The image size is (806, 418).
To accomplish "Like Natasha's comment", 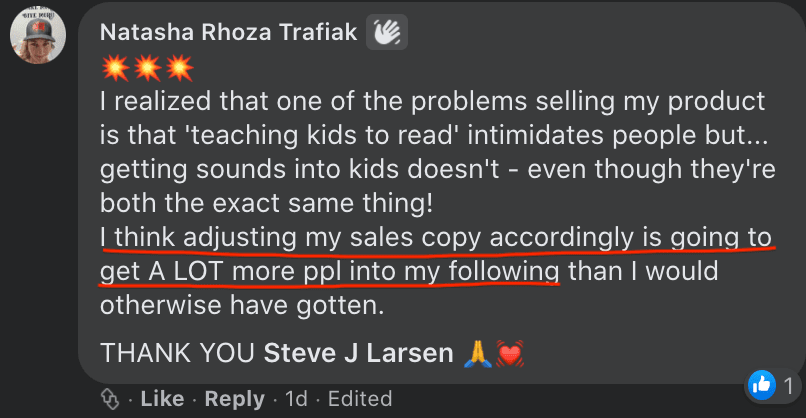I will 162,399.
